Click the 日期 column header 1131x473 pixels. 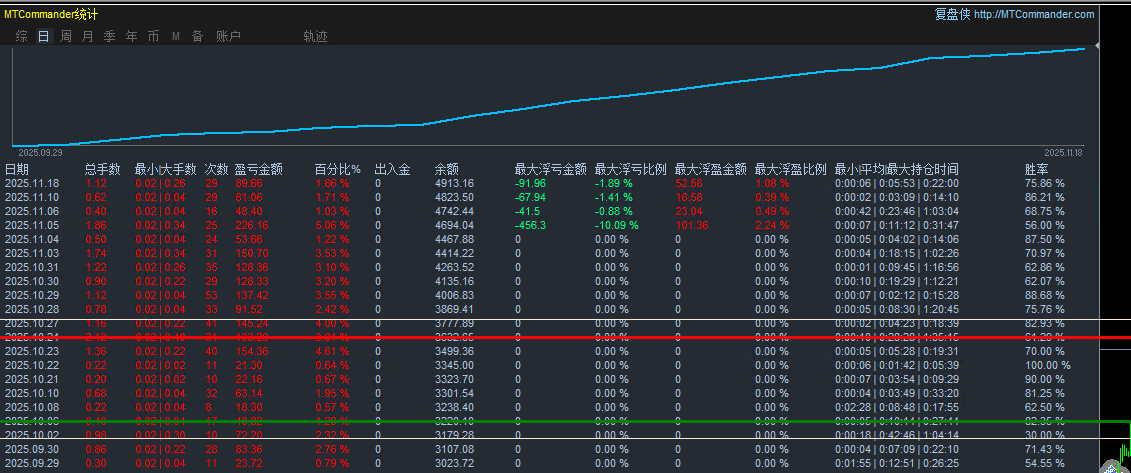17,169
